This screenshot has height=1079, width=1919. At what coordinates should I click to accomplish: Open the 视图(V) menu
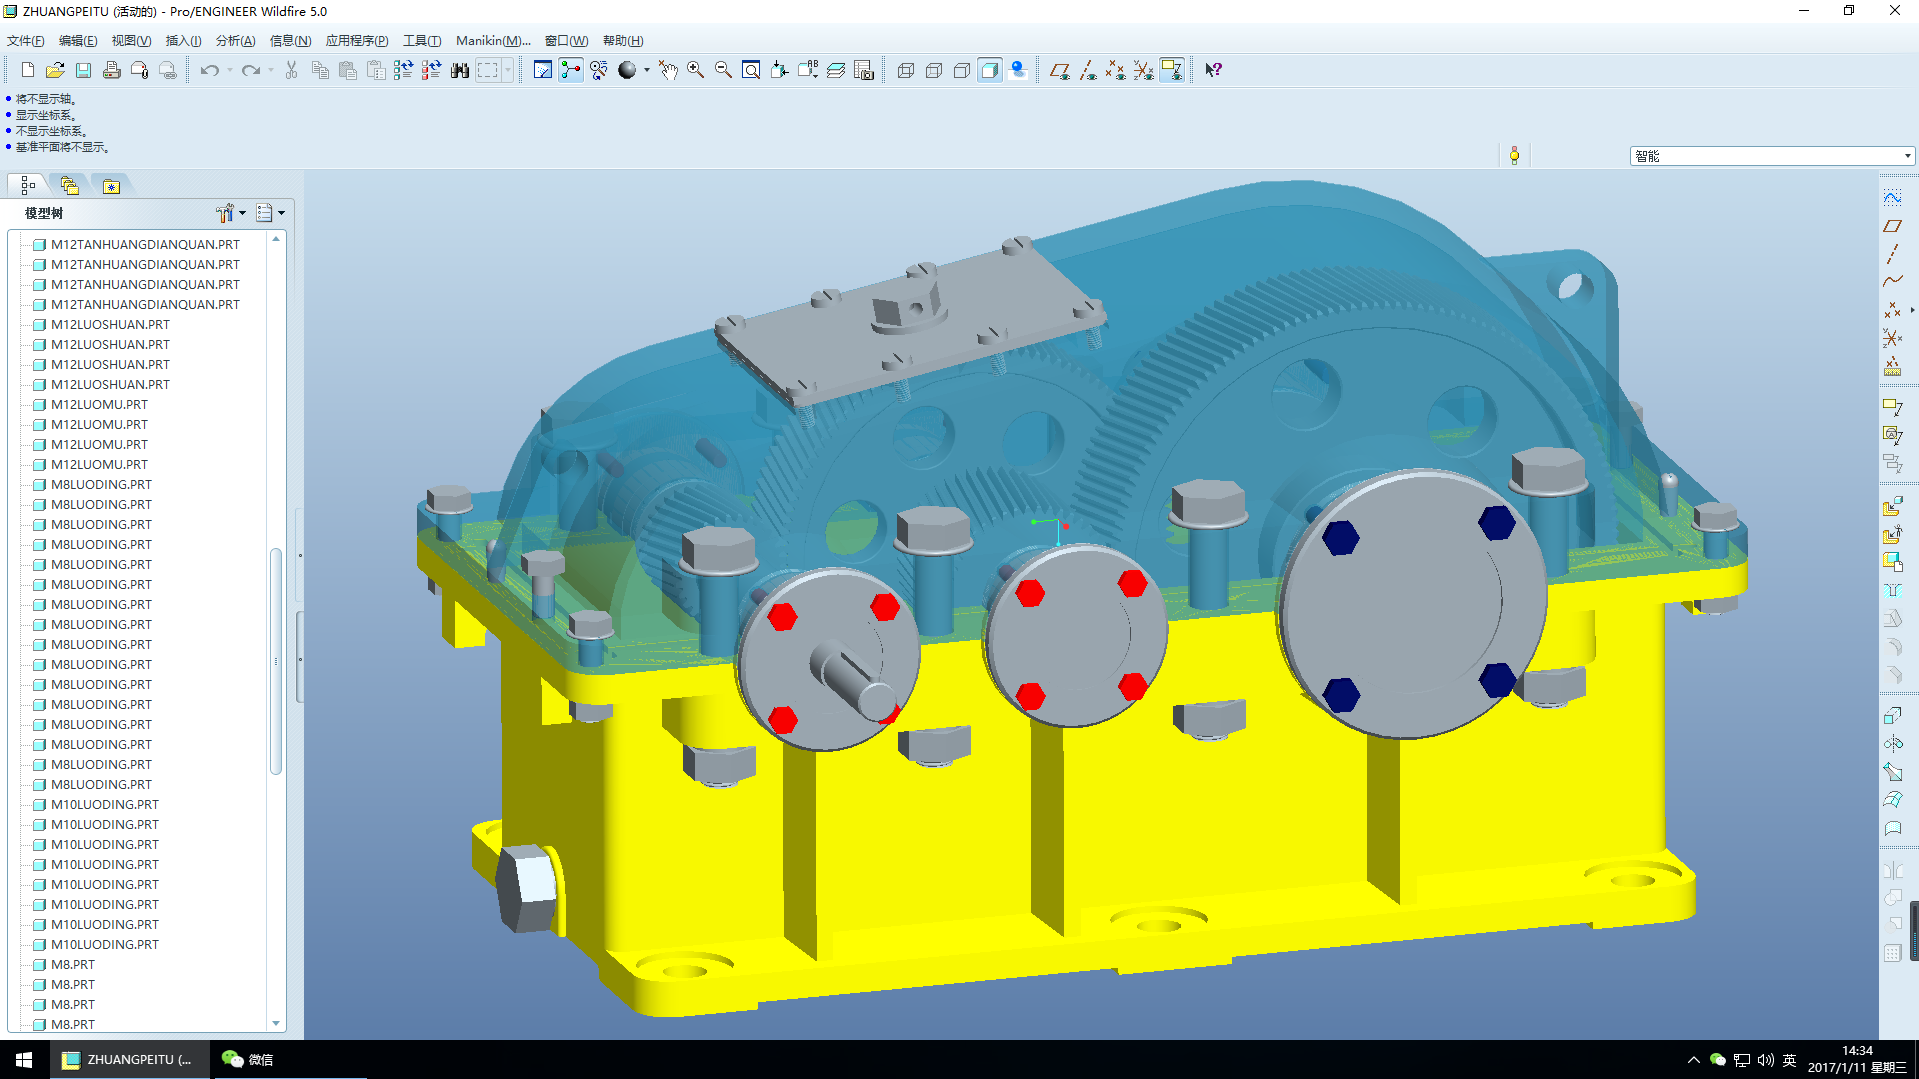coord(131,41)
